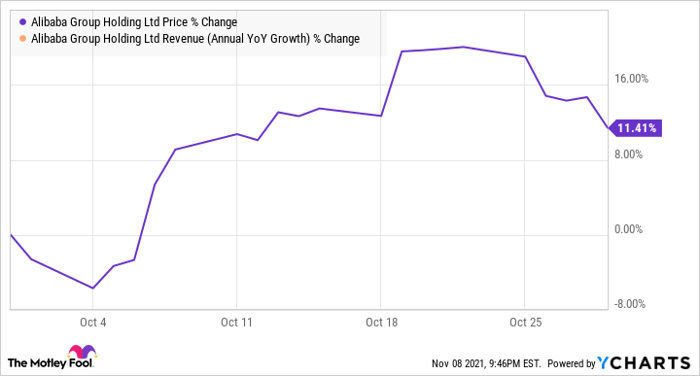
Task: Select the Alibaba Price % Change legend label
Action: coord(134,22)
